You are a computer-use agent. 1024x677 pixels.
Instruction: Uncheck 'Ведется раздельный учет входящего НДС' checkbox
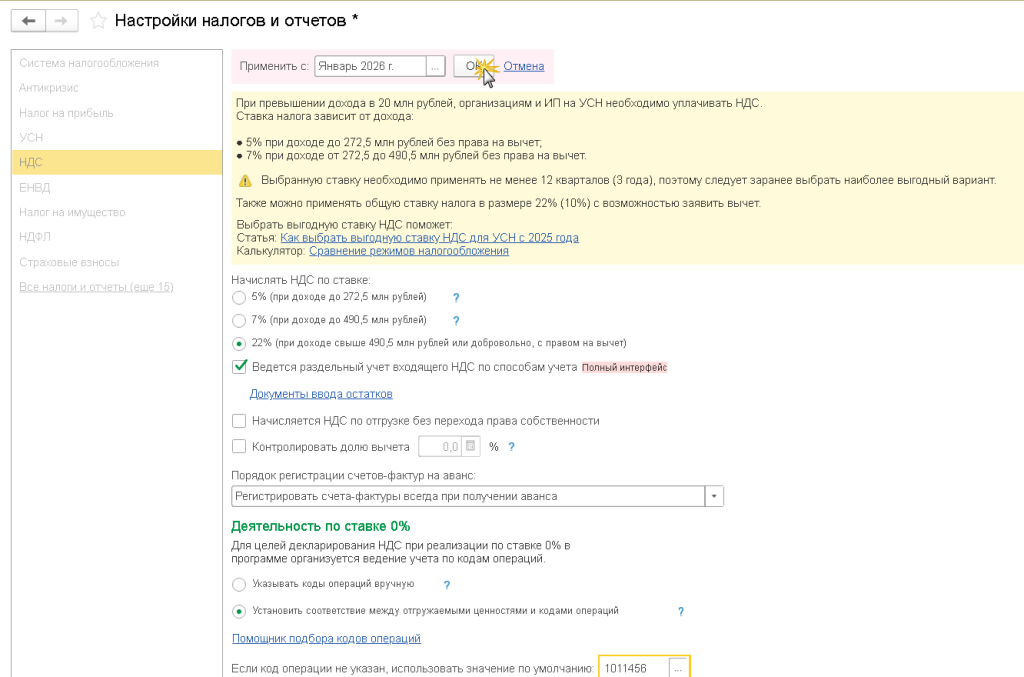(239, 367)
